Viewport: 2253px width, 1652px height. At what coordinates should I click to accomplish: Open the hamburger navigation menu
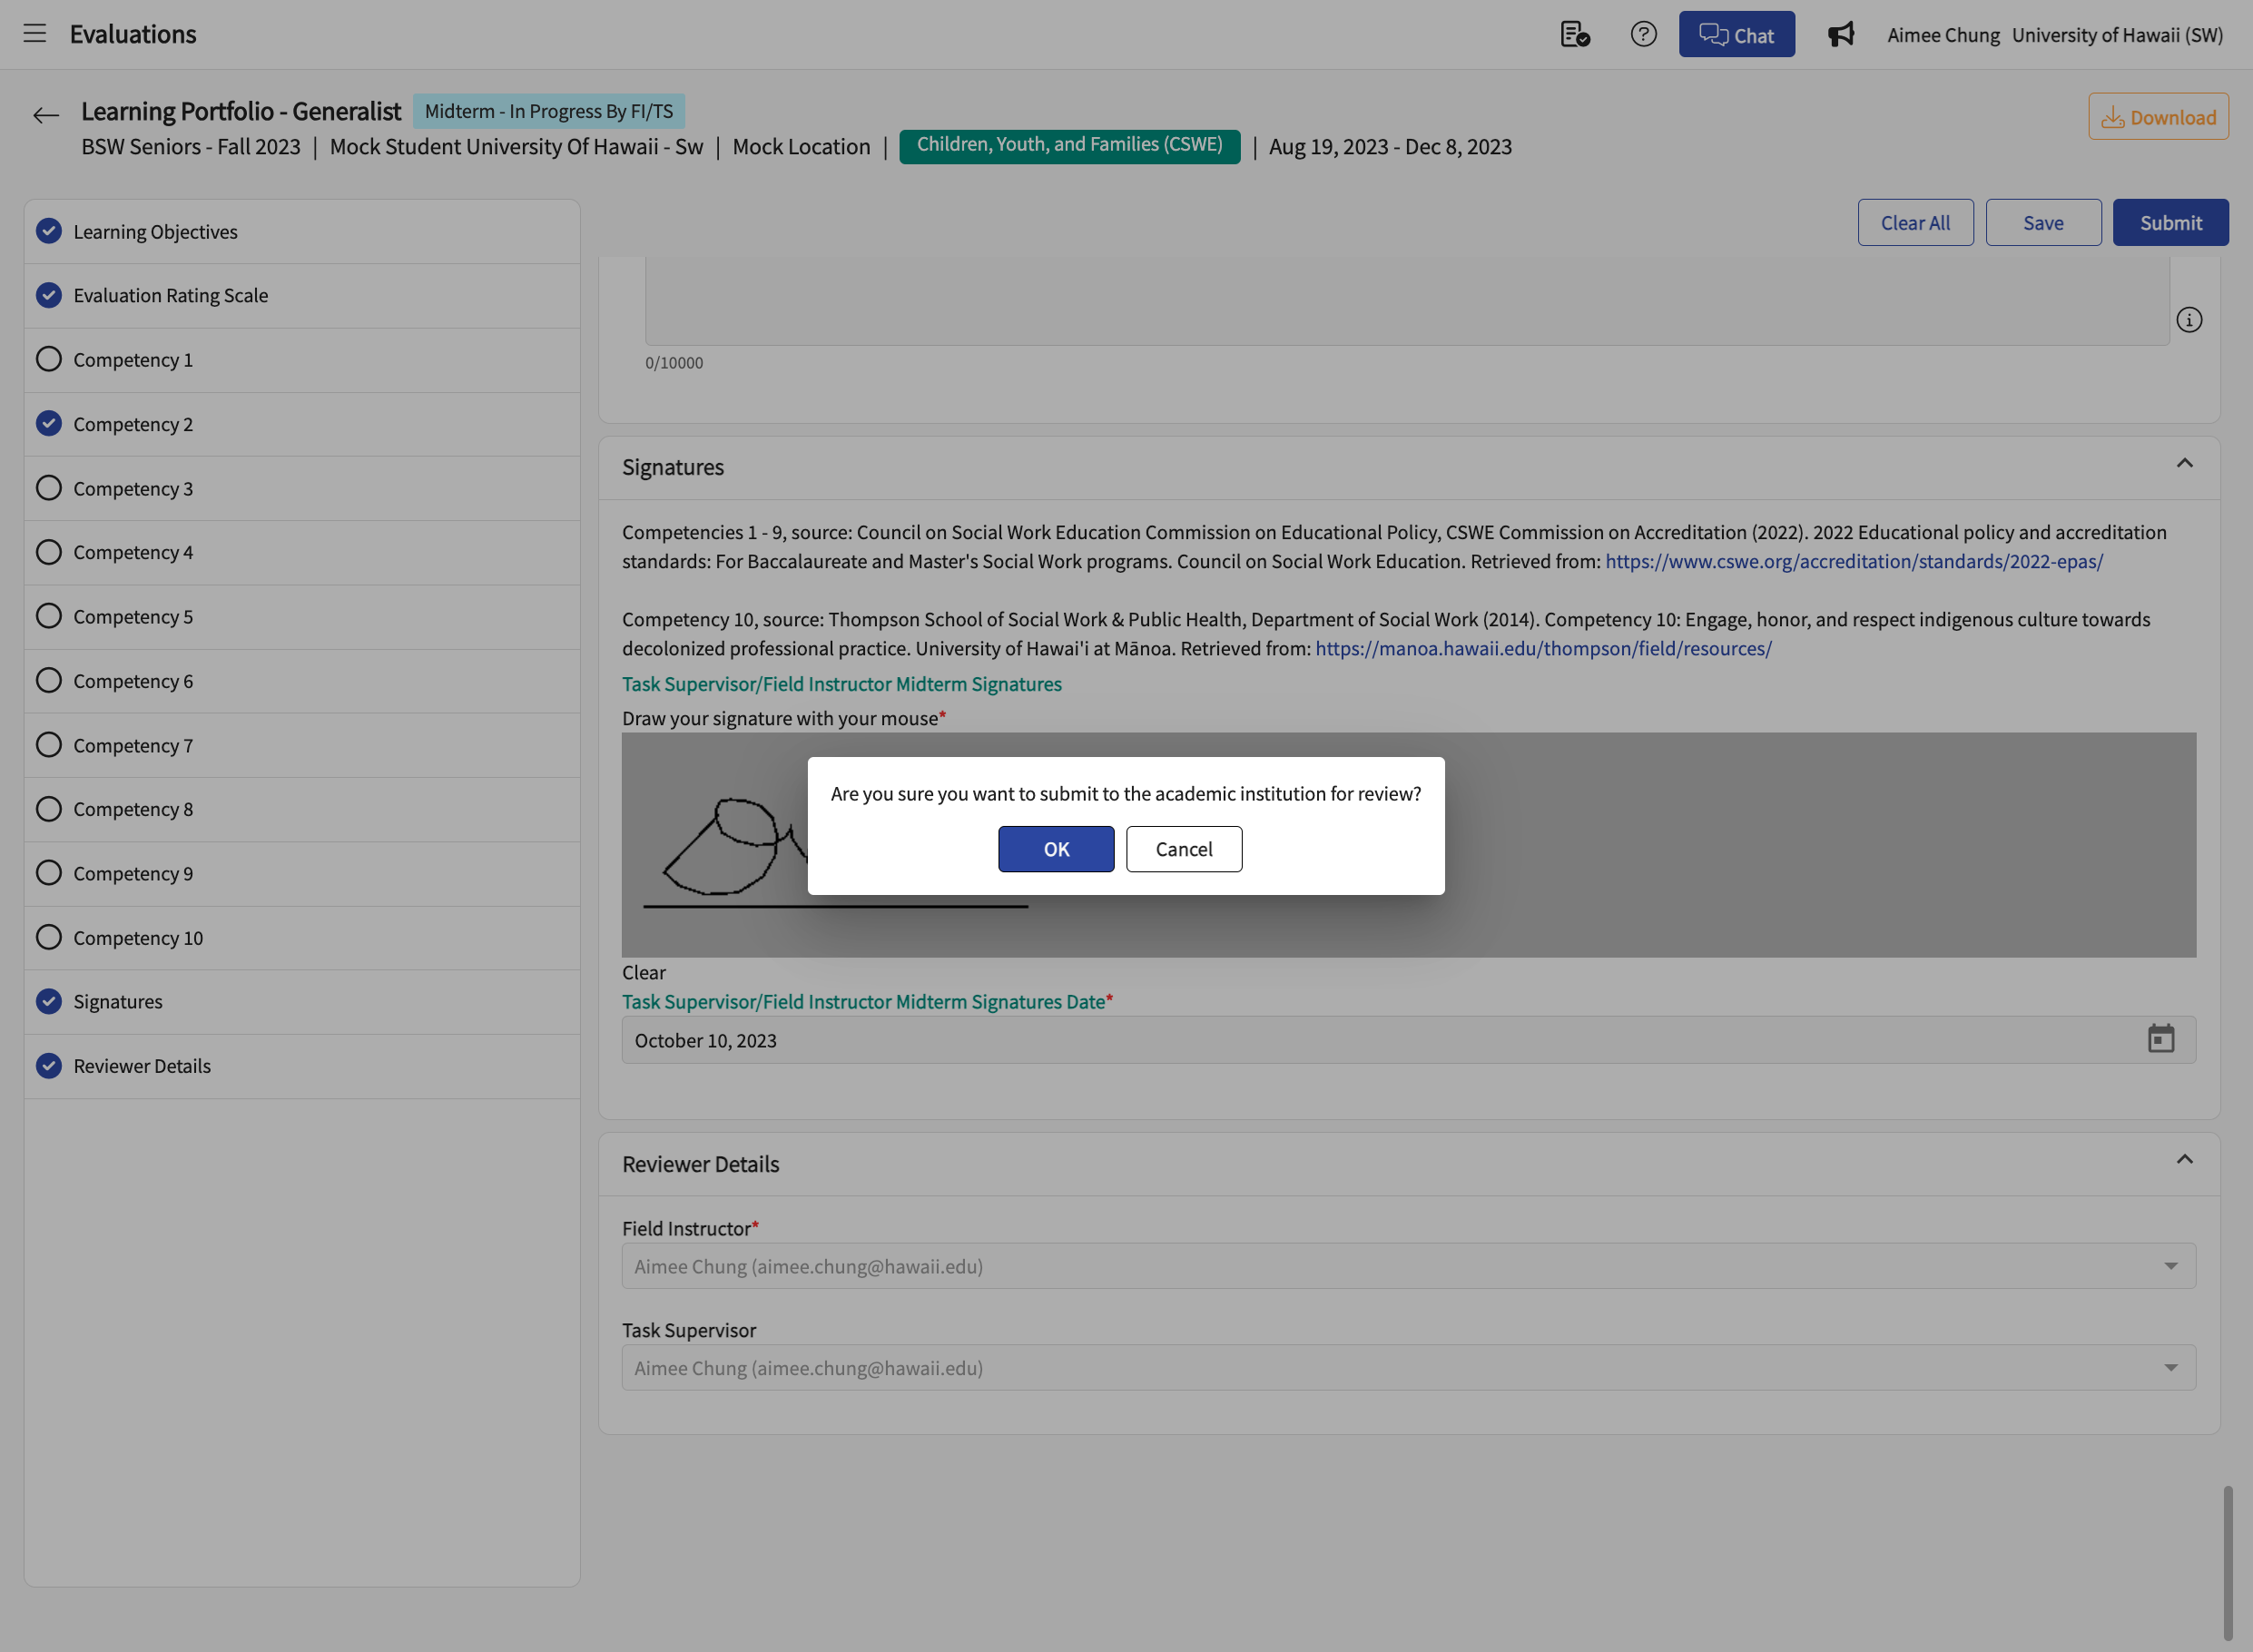pyautogui.click(x=35, y=34)
